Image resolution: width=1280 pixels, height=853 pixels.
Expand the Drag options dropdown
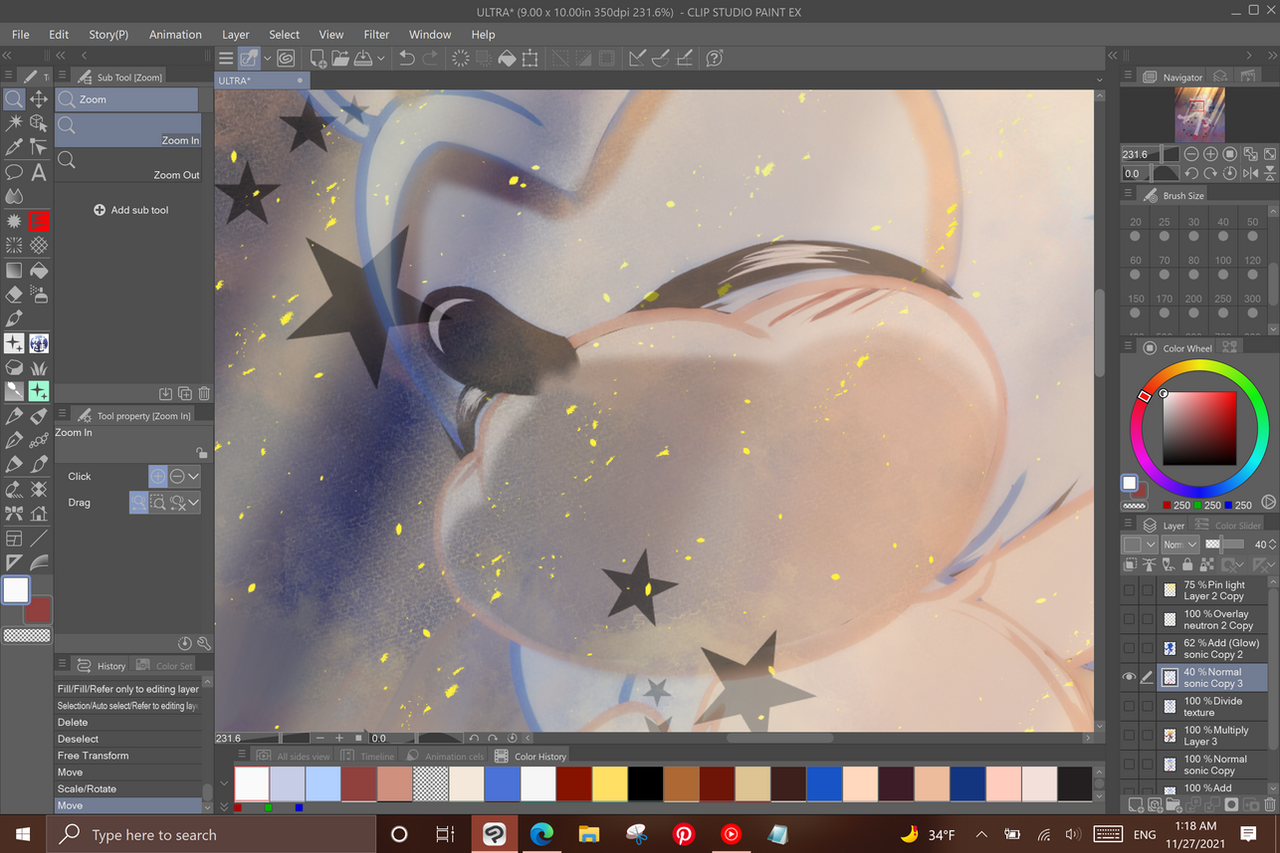[x=194, y=503]
